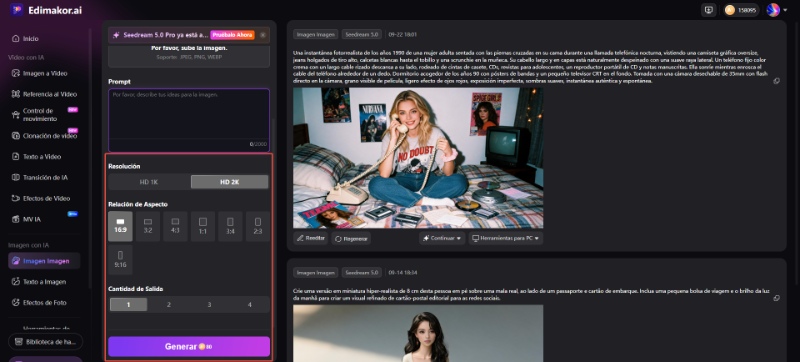The image size is (800, 362).
Task: Close the Seedream 5.0 Pro banner
Action: (263, 35)
